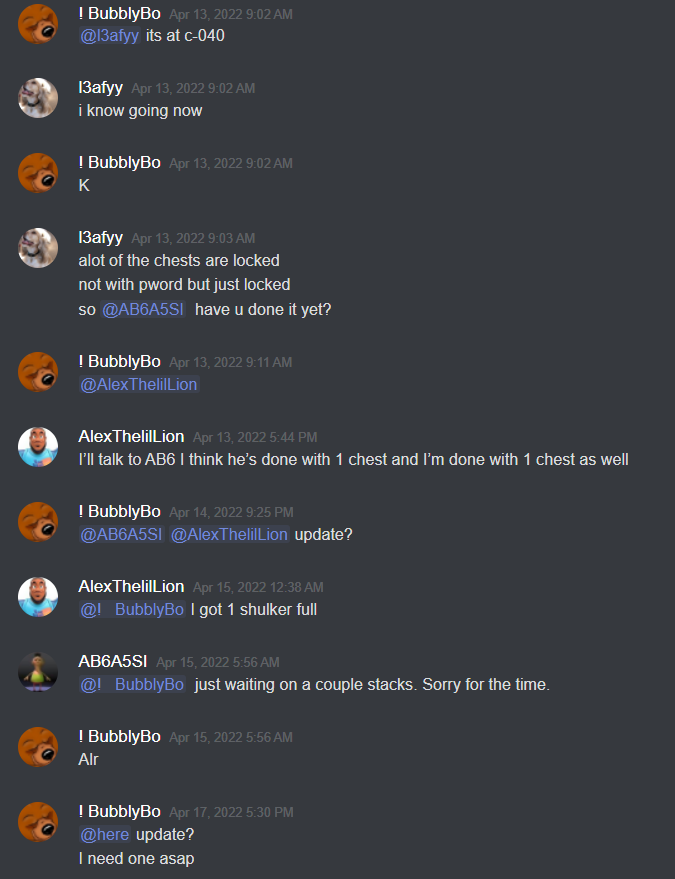Open the standalone @AlexThelilLion mention
Image resolution: width=675 pixels, height=879 pixels.
pyautogui.click(x=139, y=385)
